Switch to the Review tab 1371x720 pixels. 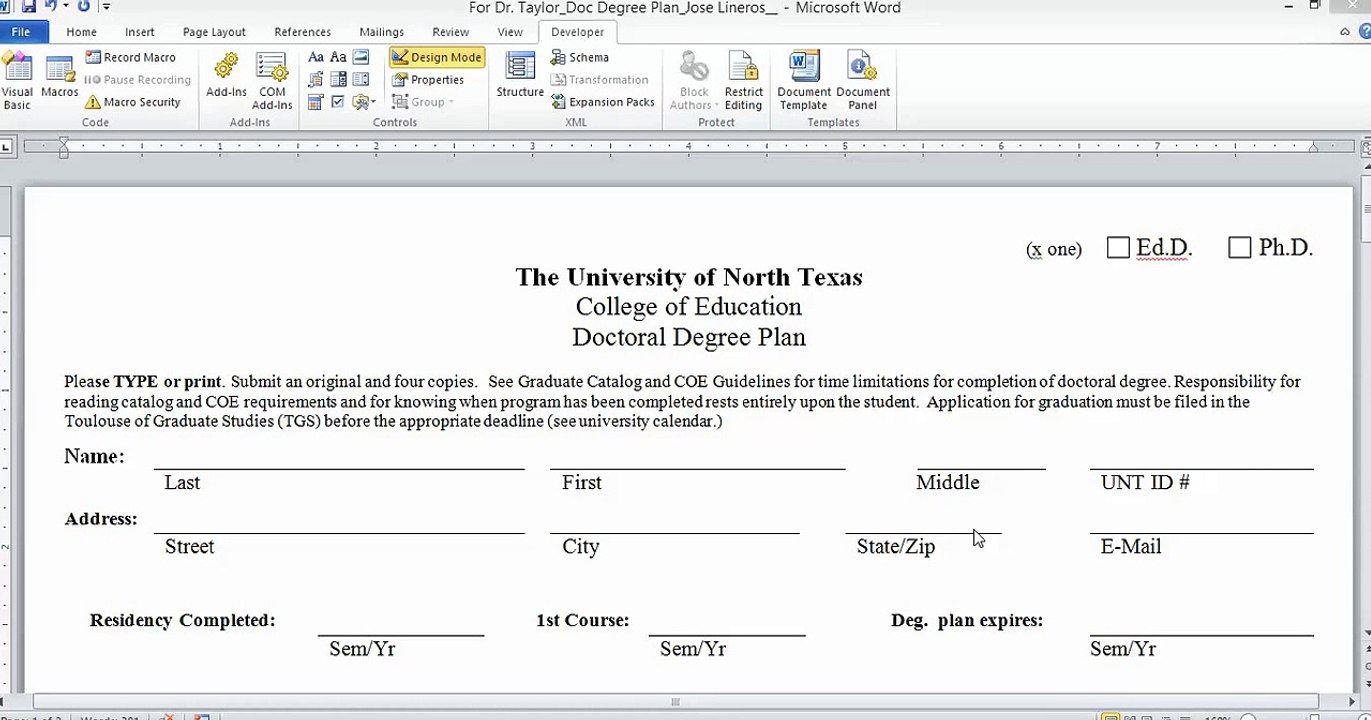[x=450, y=32]
